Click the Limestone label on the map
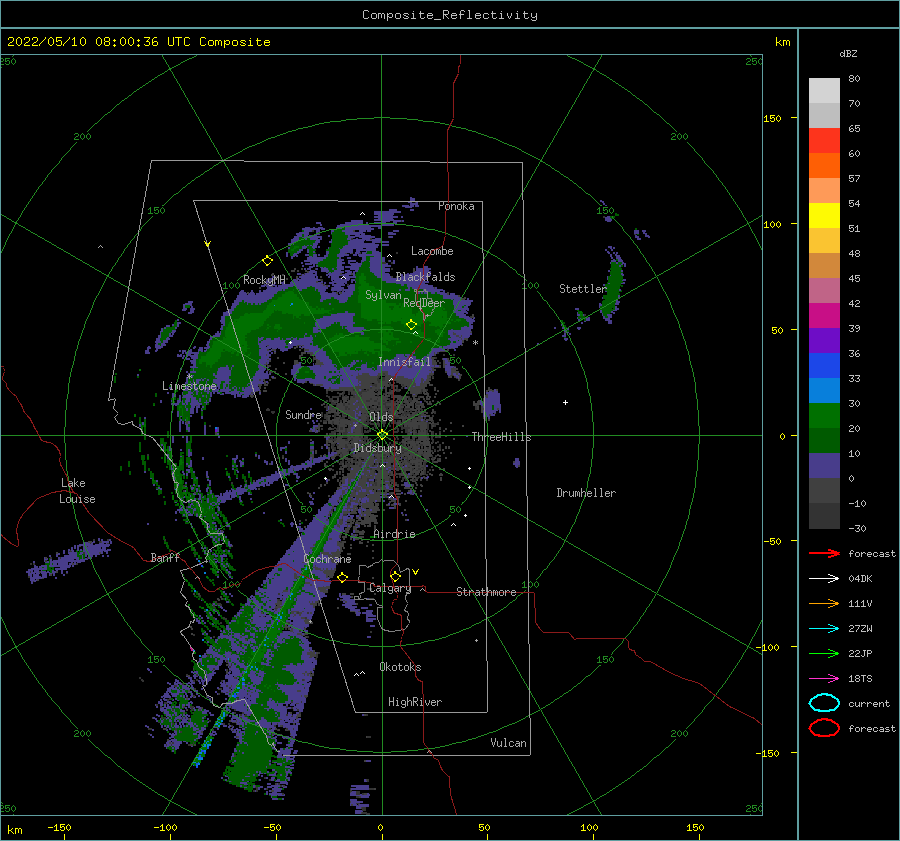 coord(189,386)
